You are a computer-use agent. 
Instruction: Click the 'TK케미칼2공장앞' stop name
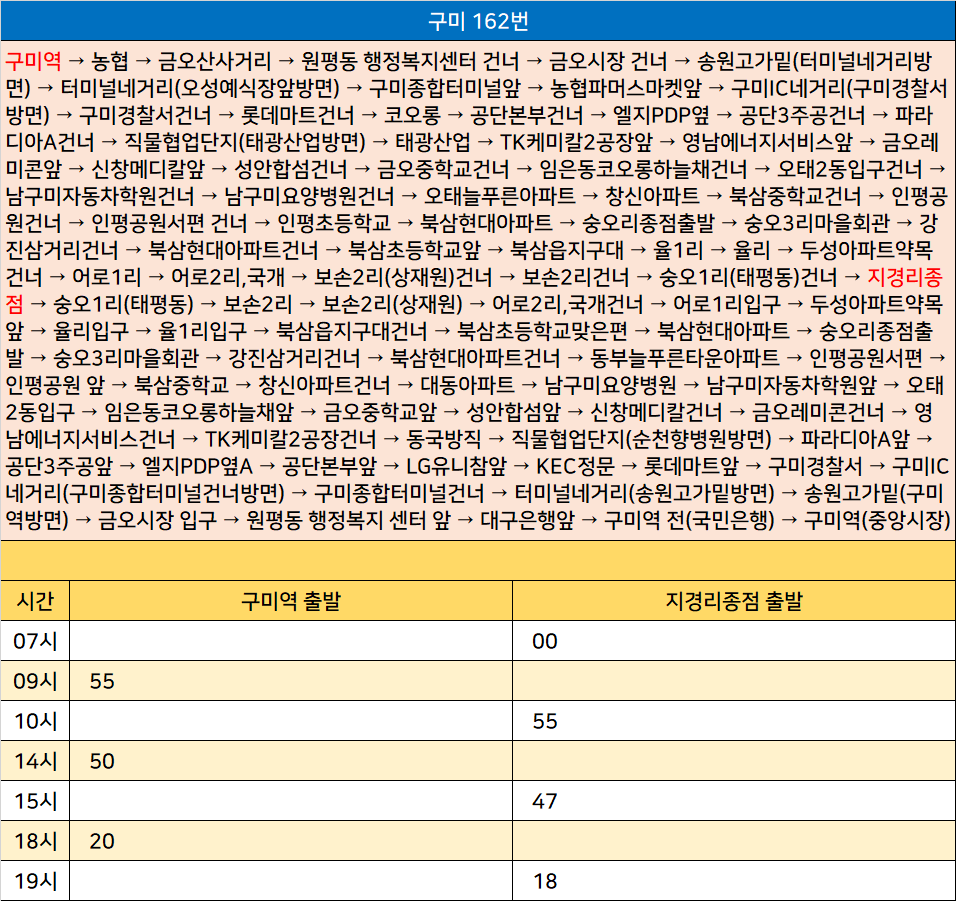(x=576, y=142)
